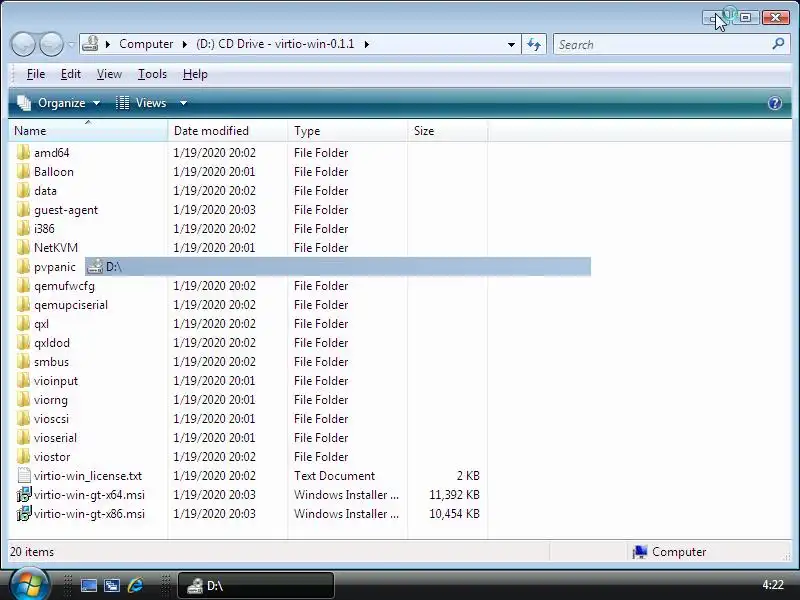The height and width of the screenshot is (600, 800).
Task: Click Show Desktop in the taskbar
Action: point(88,585)
